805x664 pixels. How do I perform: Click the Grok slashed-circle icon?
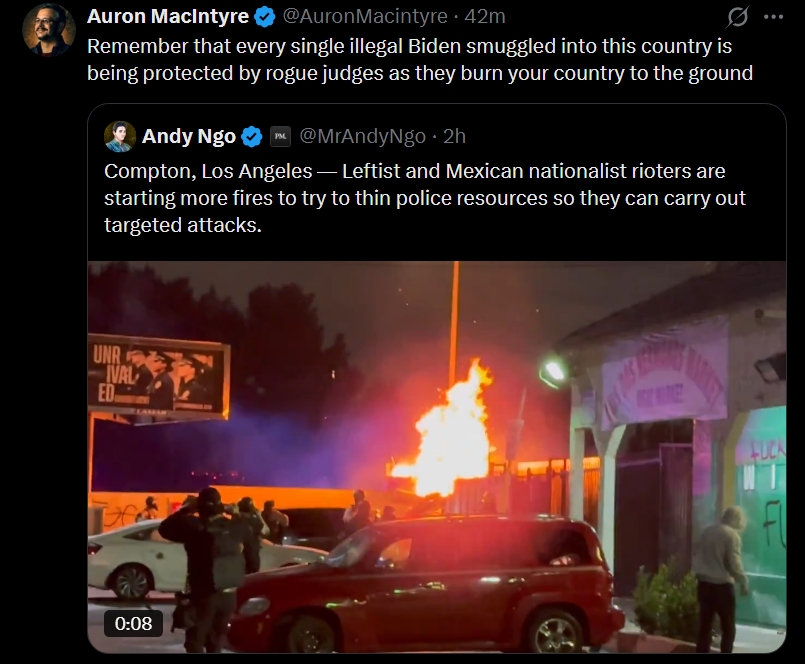[737, 17]
